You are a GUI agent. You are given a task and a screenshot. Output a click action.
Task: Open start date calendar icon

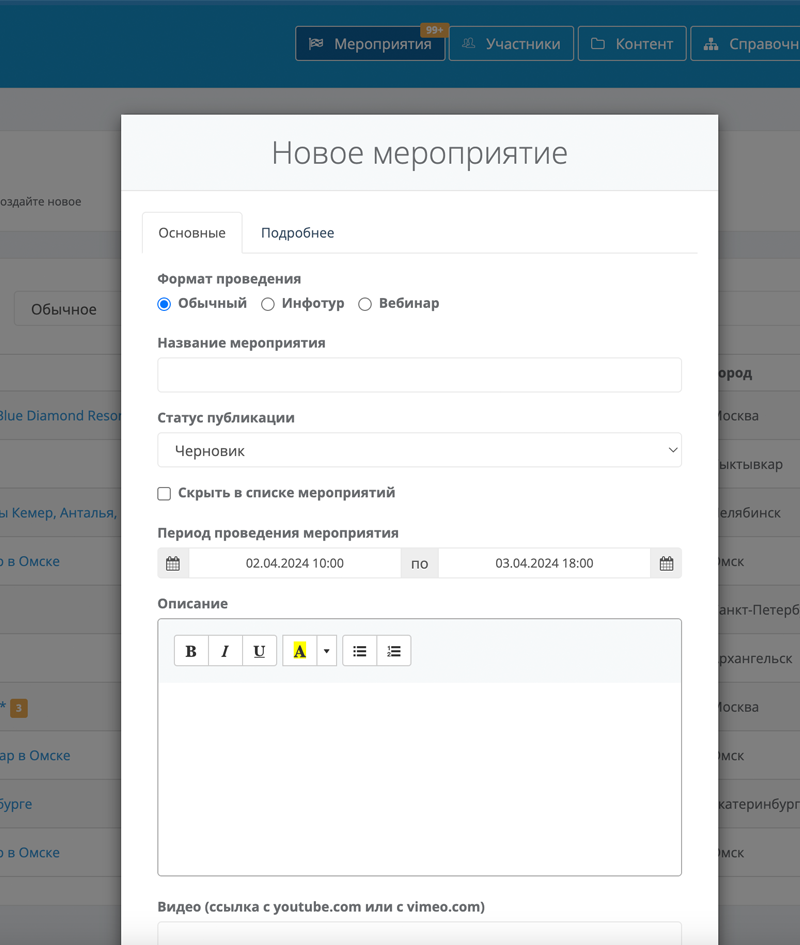[x=173, y=564]
